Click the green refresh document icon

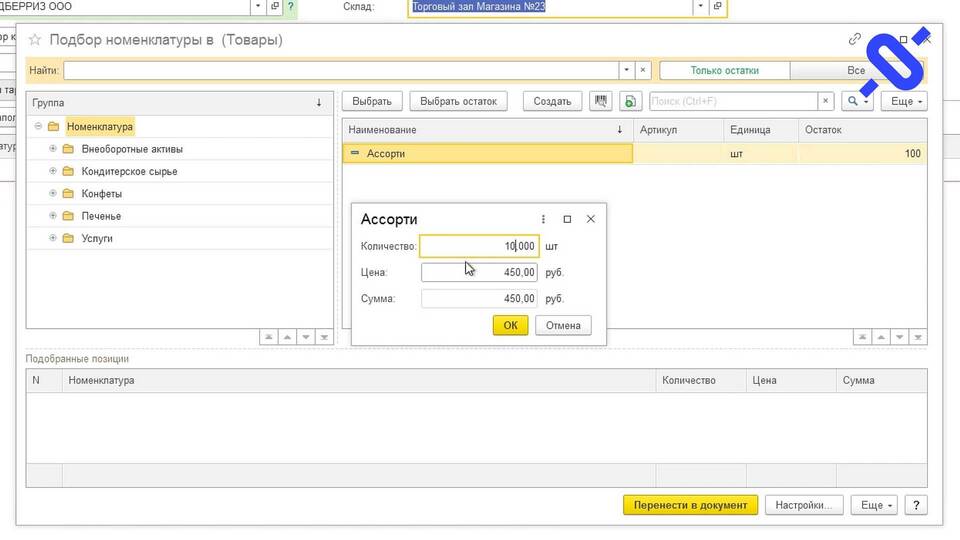tap(629, 101)
